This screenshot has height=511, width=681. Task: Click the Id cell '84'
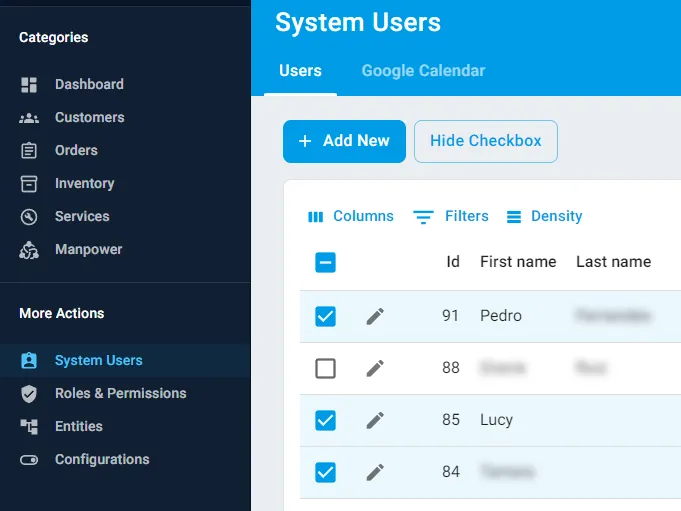[451, 472]
